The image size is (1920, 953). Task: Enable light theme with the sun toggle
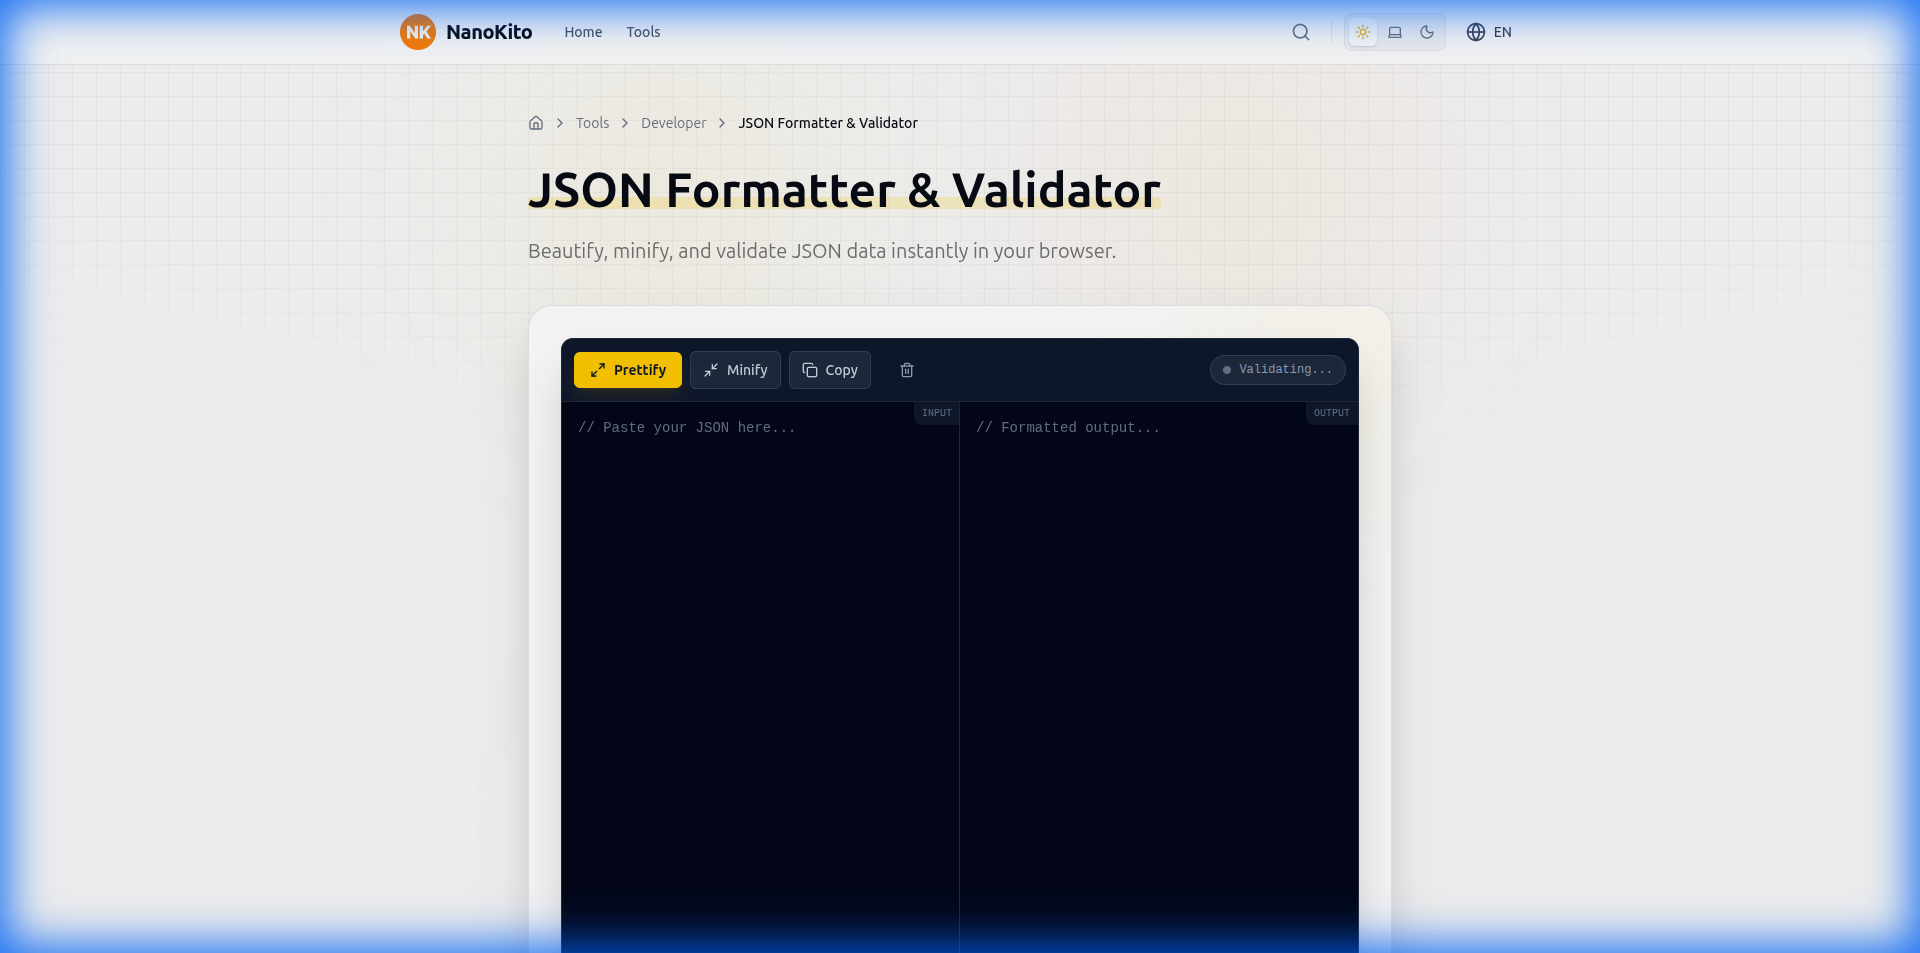pyautogui.click(x=1362, y=32)
